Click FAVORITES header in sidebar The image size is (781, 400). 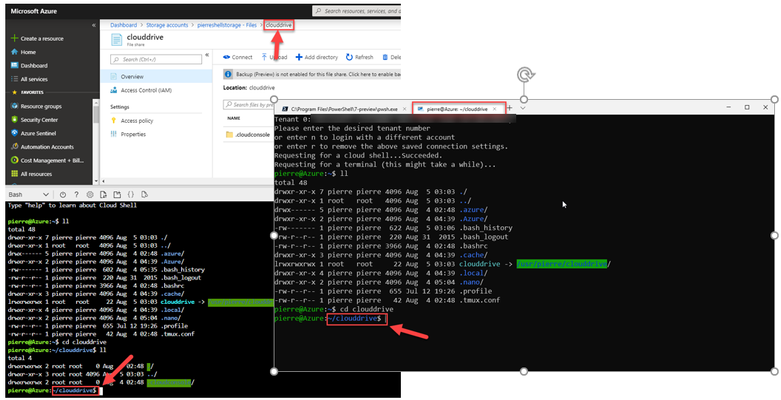coord(32,93)
